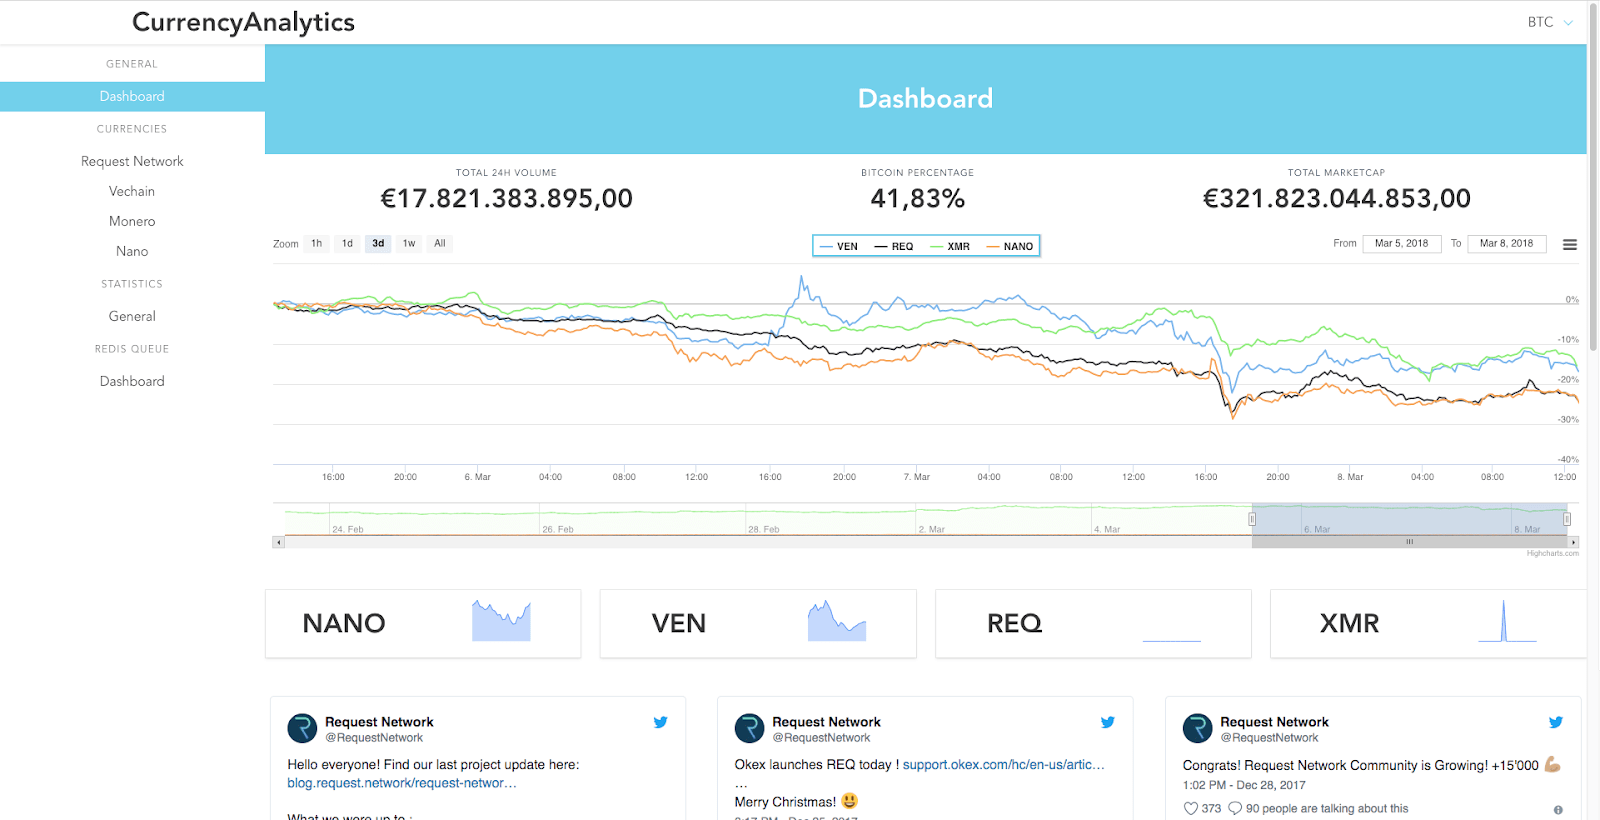
Task: Set chart zoom to 1h
Action: (317, 243)
